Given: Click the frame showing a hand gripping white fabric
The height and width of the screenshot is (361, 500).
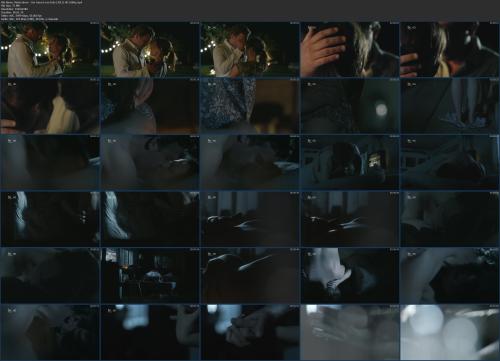Looking at the screenshot, I should click(350, 275).
